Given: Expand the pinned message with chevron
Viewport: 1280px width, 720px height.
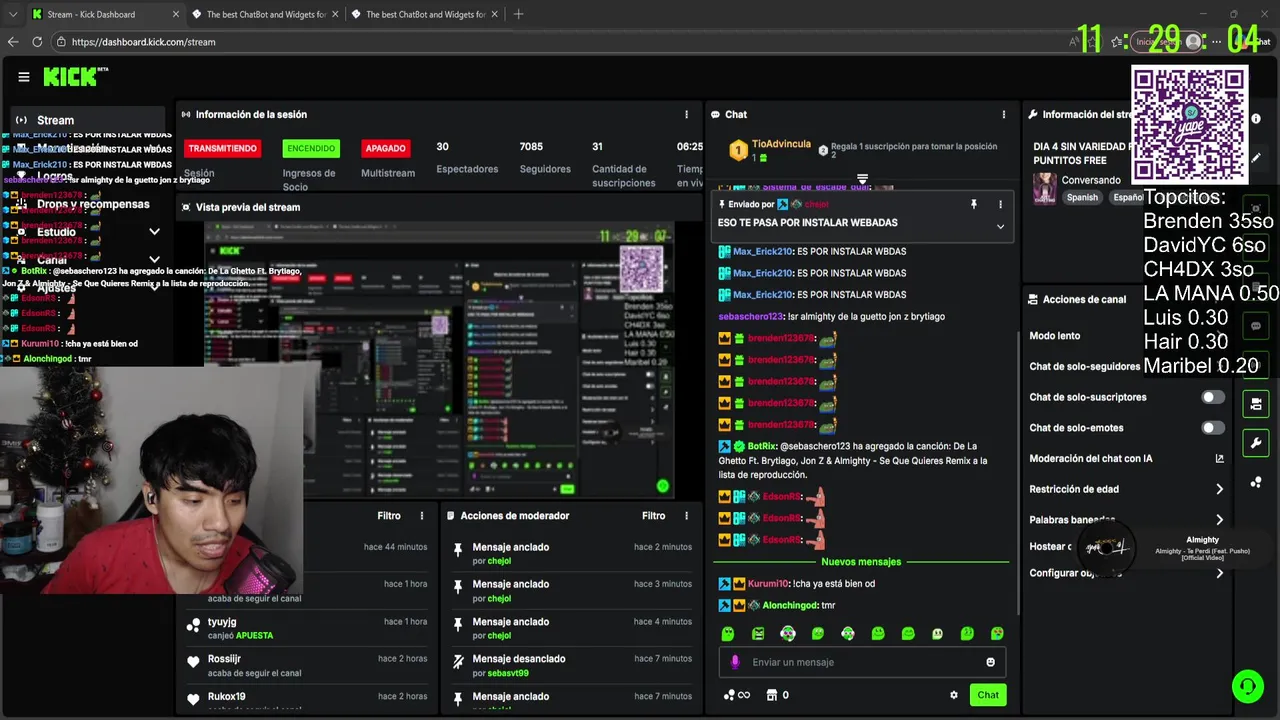Looking at the screenshot, I should coord(1000,226).
